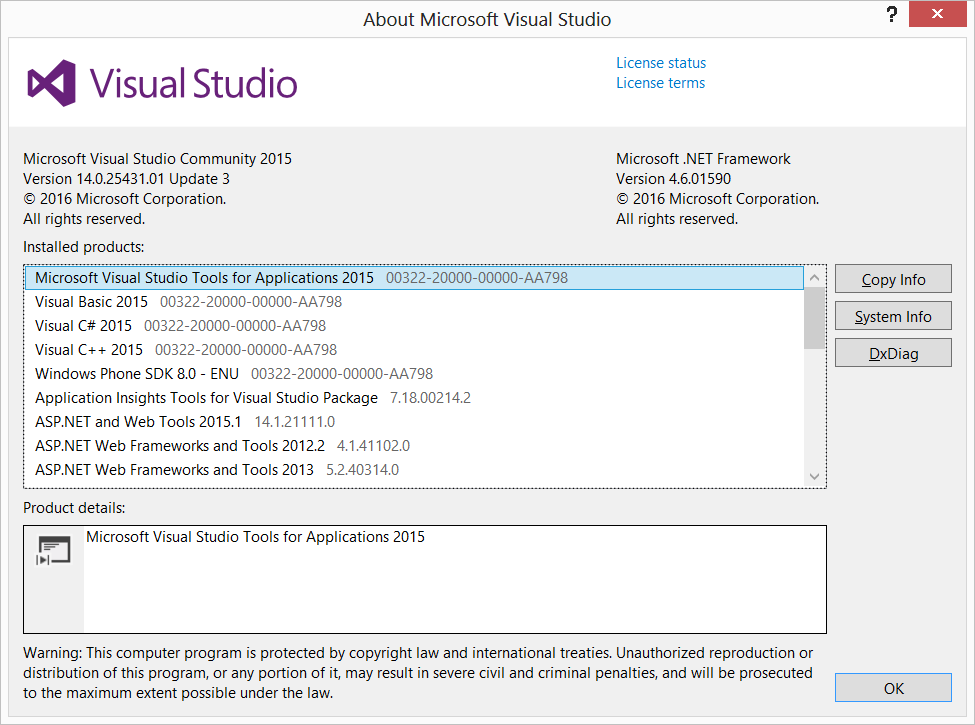This screenshot has height=725, width=975.
Task: Select ASP.NET and Web Tools 2015.1
Action: click(x=414, y=422)
